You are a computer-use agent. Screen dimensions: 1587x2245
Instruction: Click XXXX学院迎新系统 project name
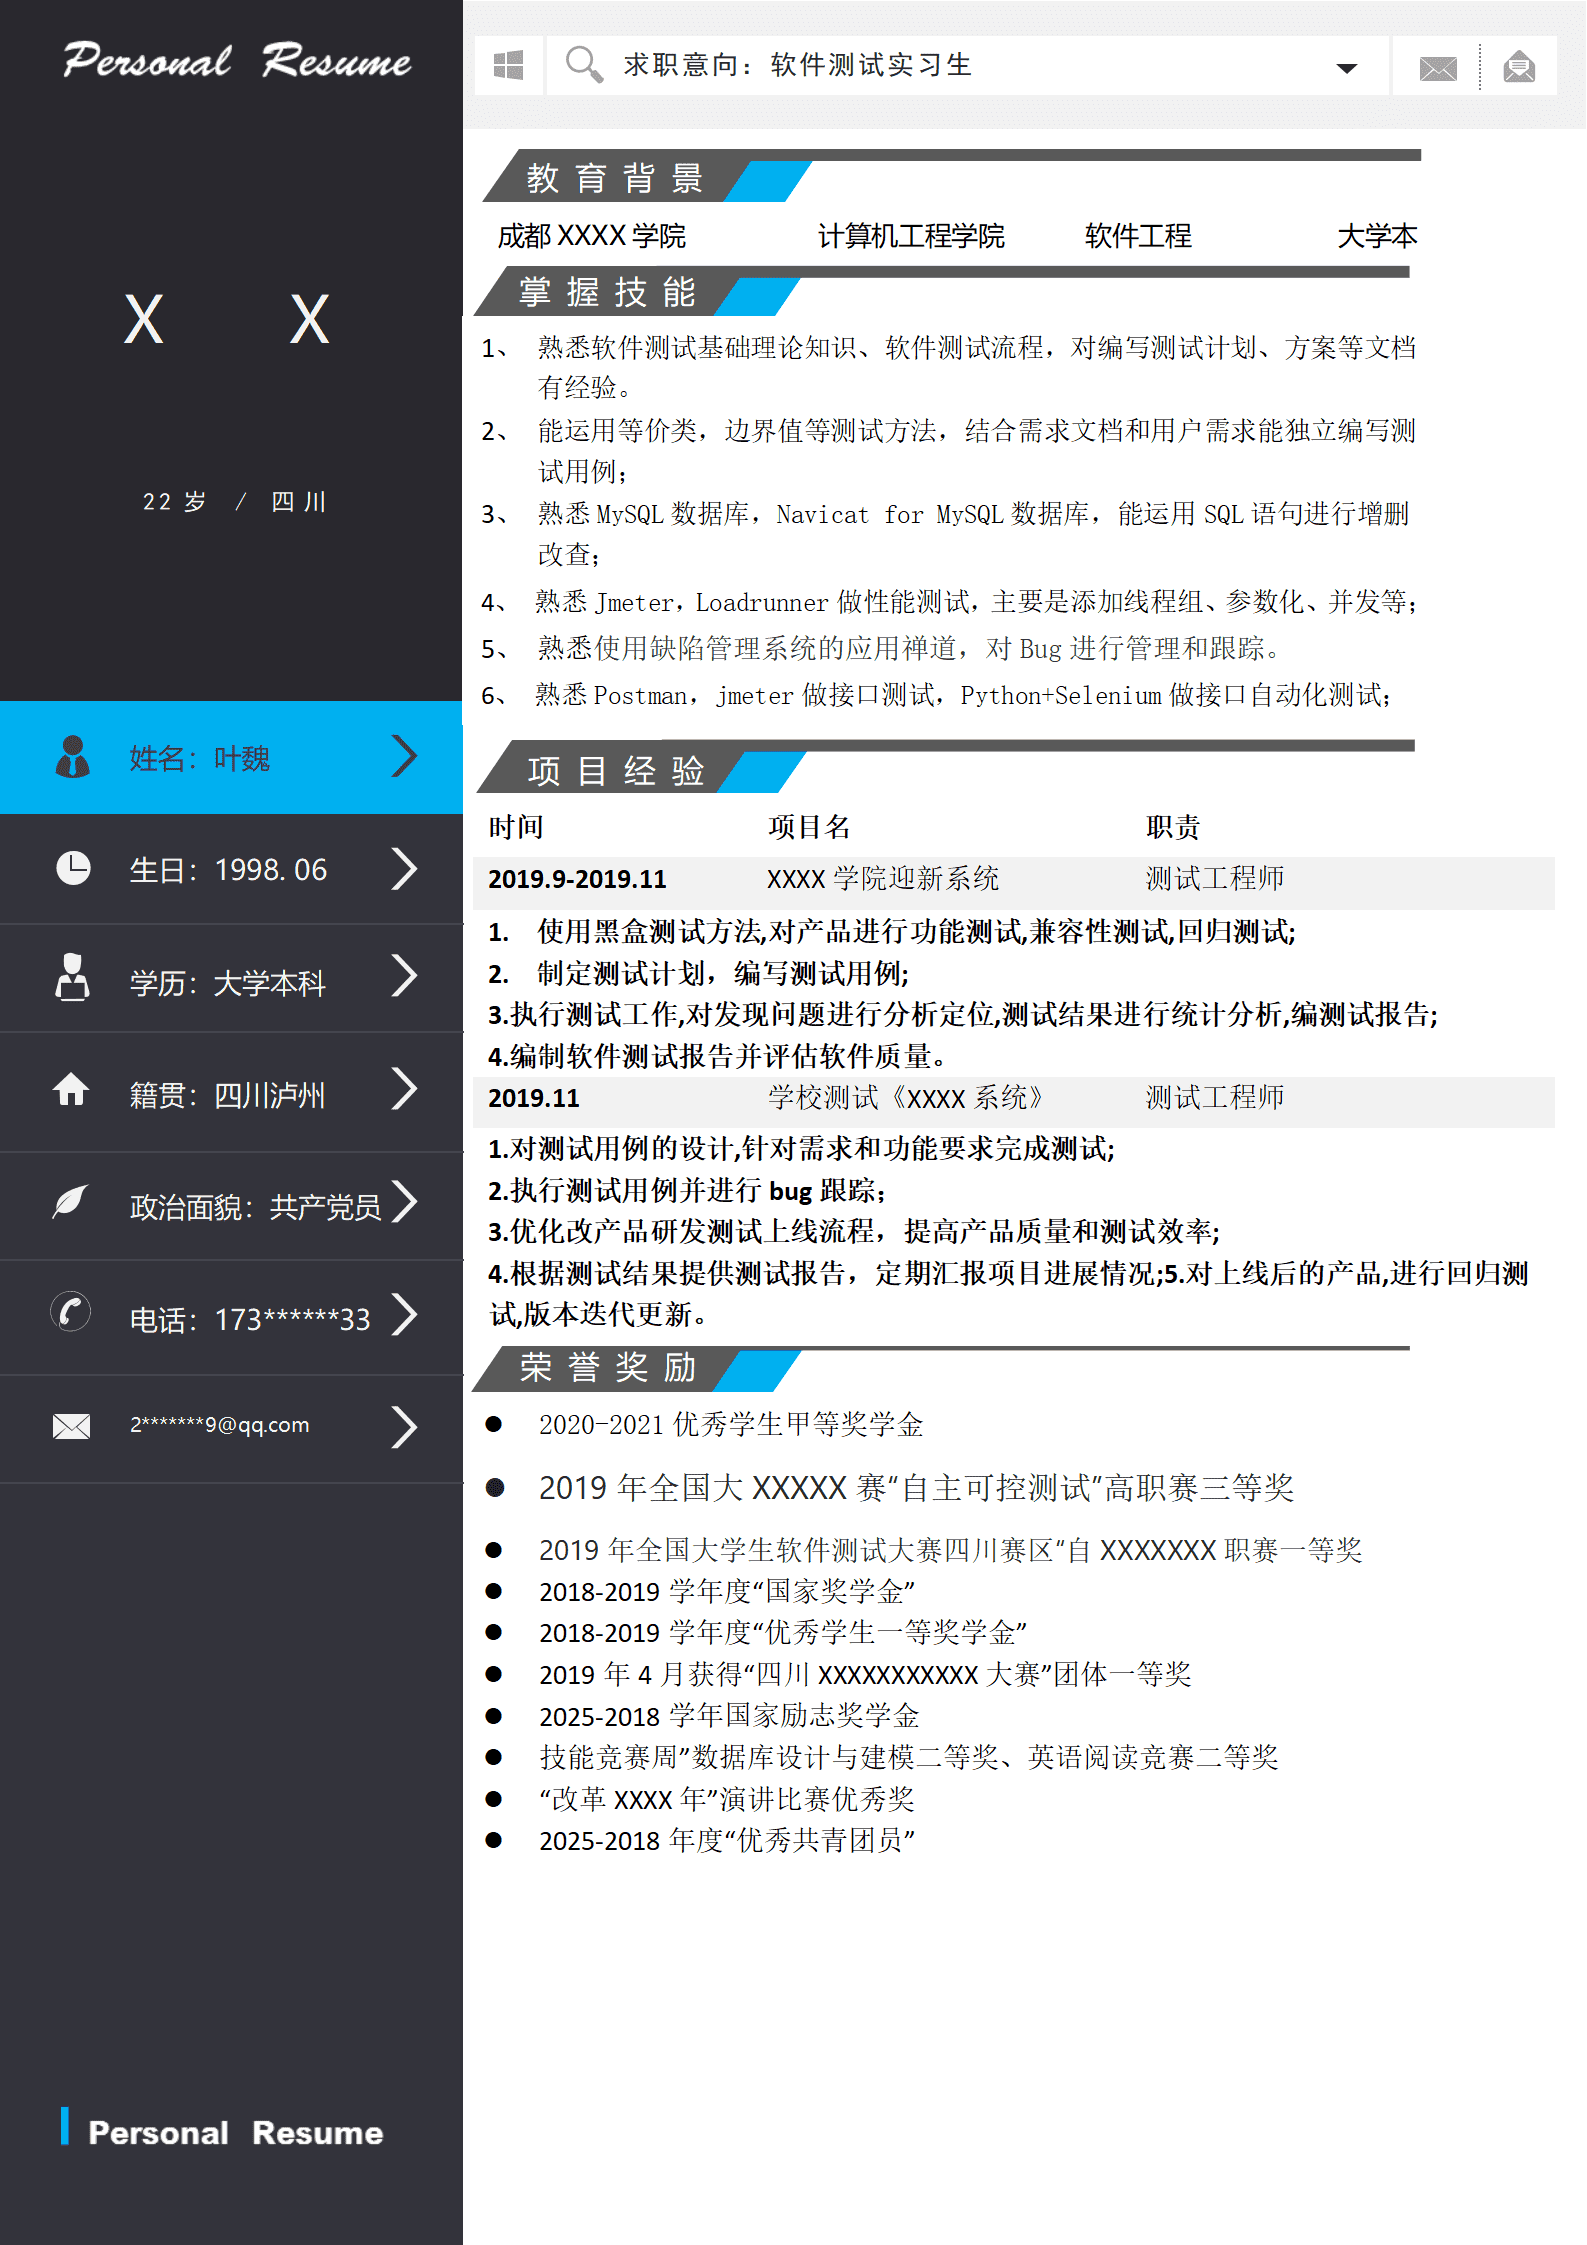coord(883,879)
